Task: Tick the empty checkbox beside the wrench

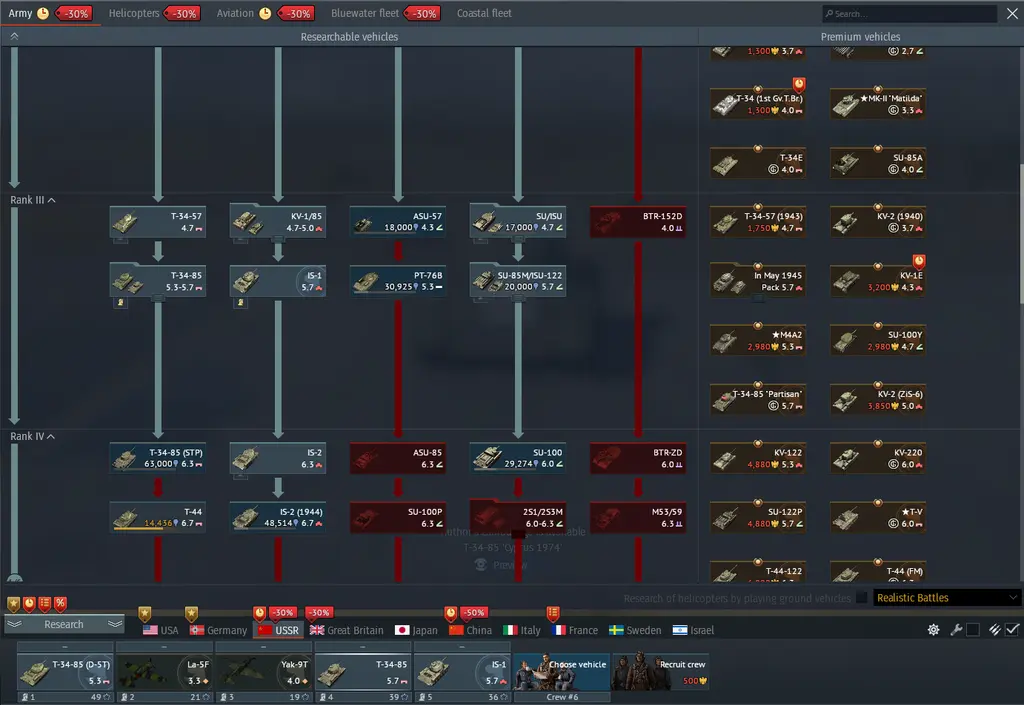Action: coord(973,629)
